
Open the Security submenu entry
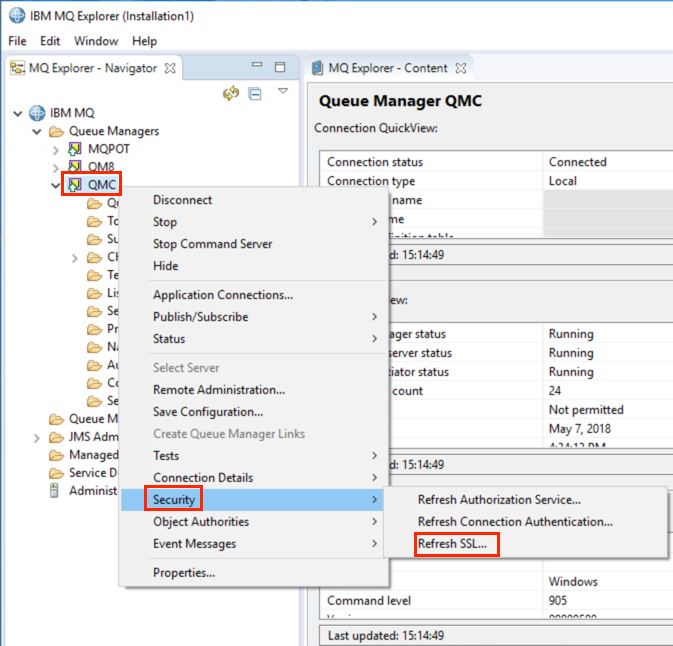click(254, 500)
